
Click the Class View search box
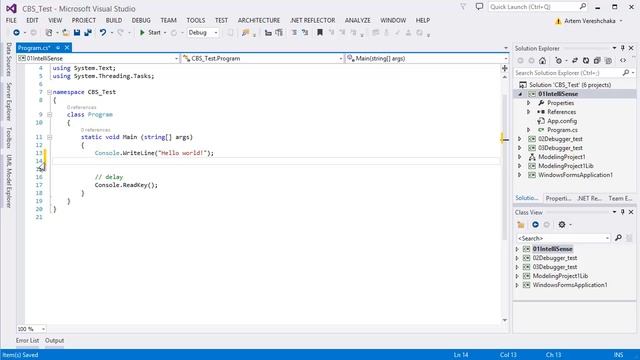(563, 238)
